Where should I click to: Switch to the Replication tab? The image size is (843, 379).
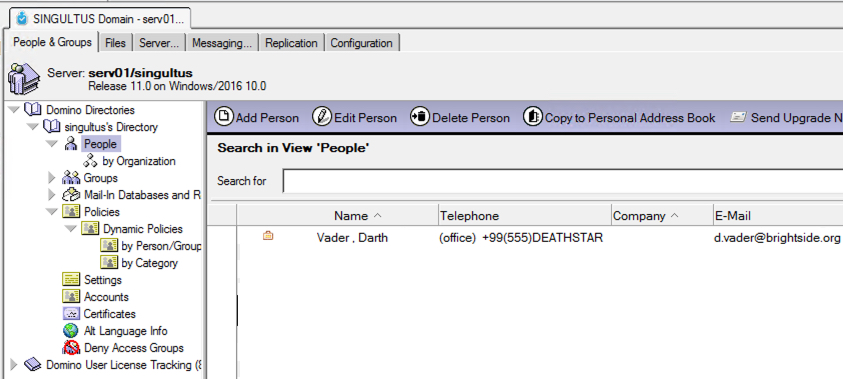pos(291,43)
